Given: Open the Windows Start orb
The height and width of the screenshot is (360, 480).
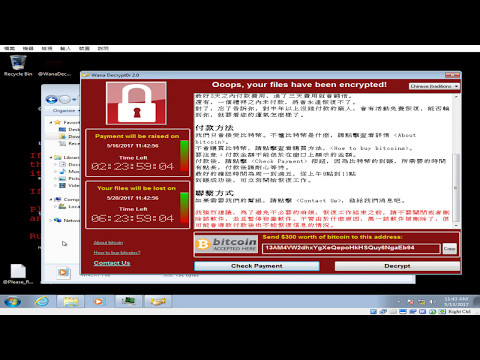Looking at the screenshot, I should pyautogui.click(x=12, y=301).
